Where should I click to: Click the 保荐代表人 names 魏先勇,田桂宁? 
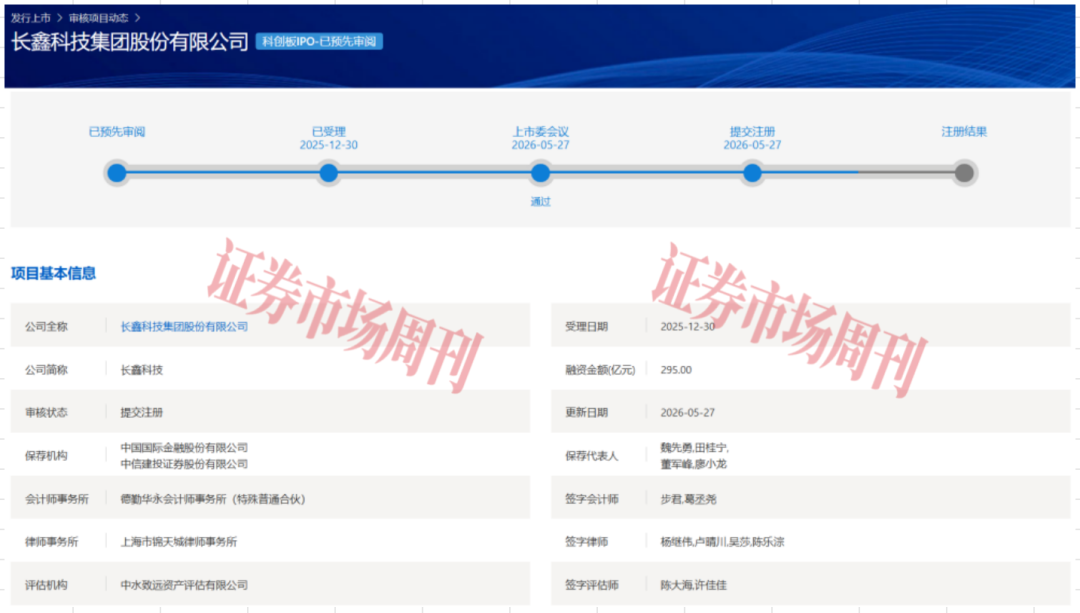694,448
